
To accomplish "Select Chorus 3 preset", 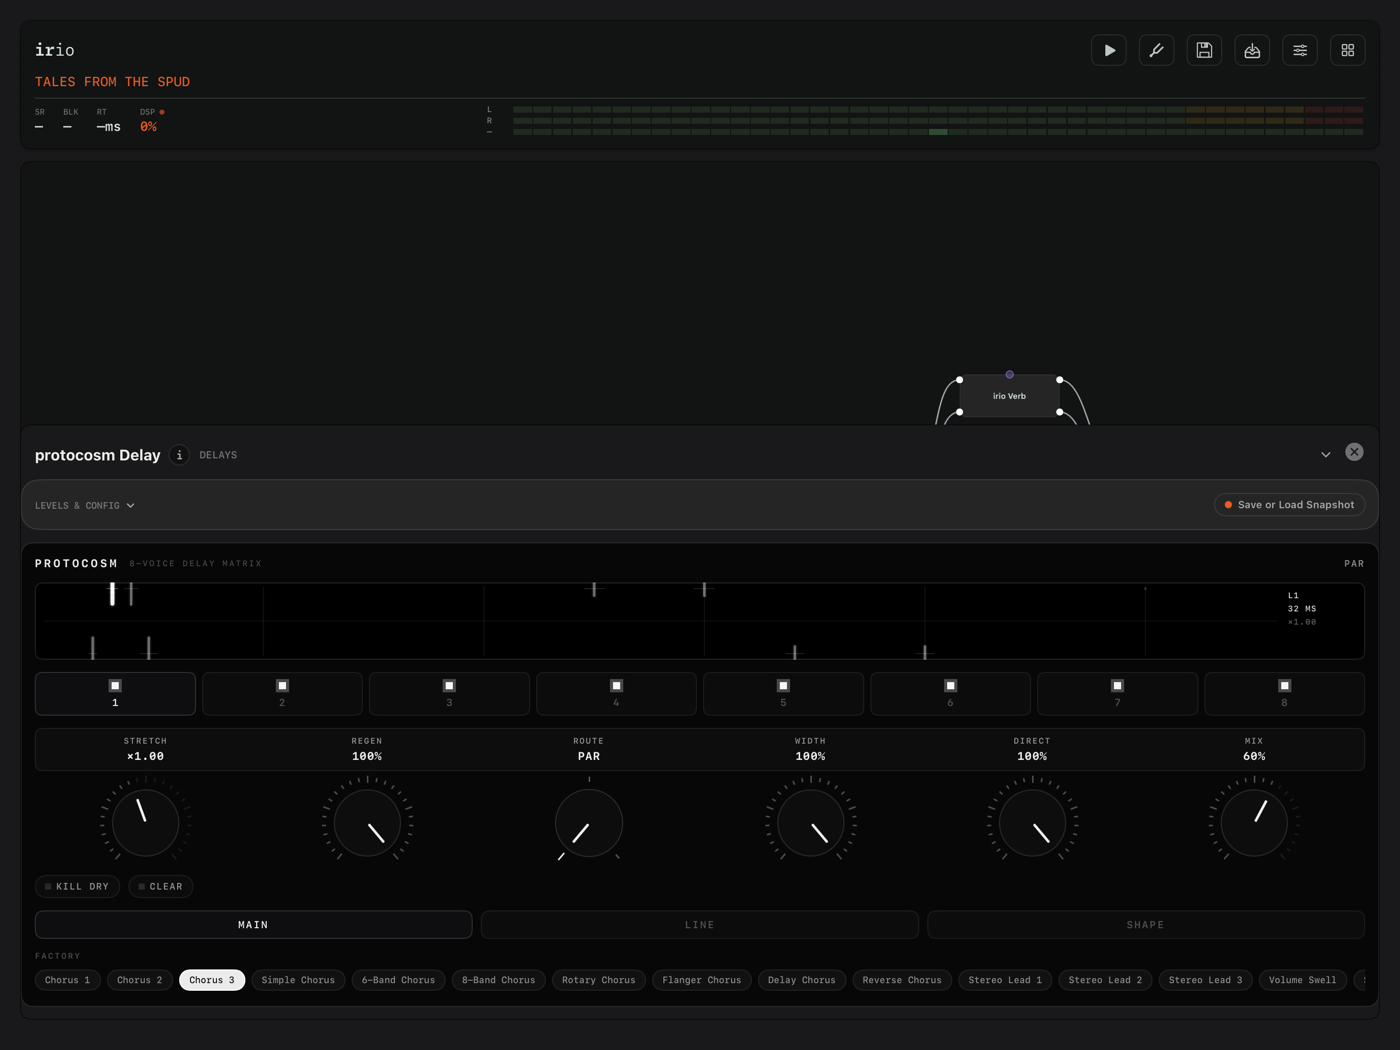I will pos(212,980).
